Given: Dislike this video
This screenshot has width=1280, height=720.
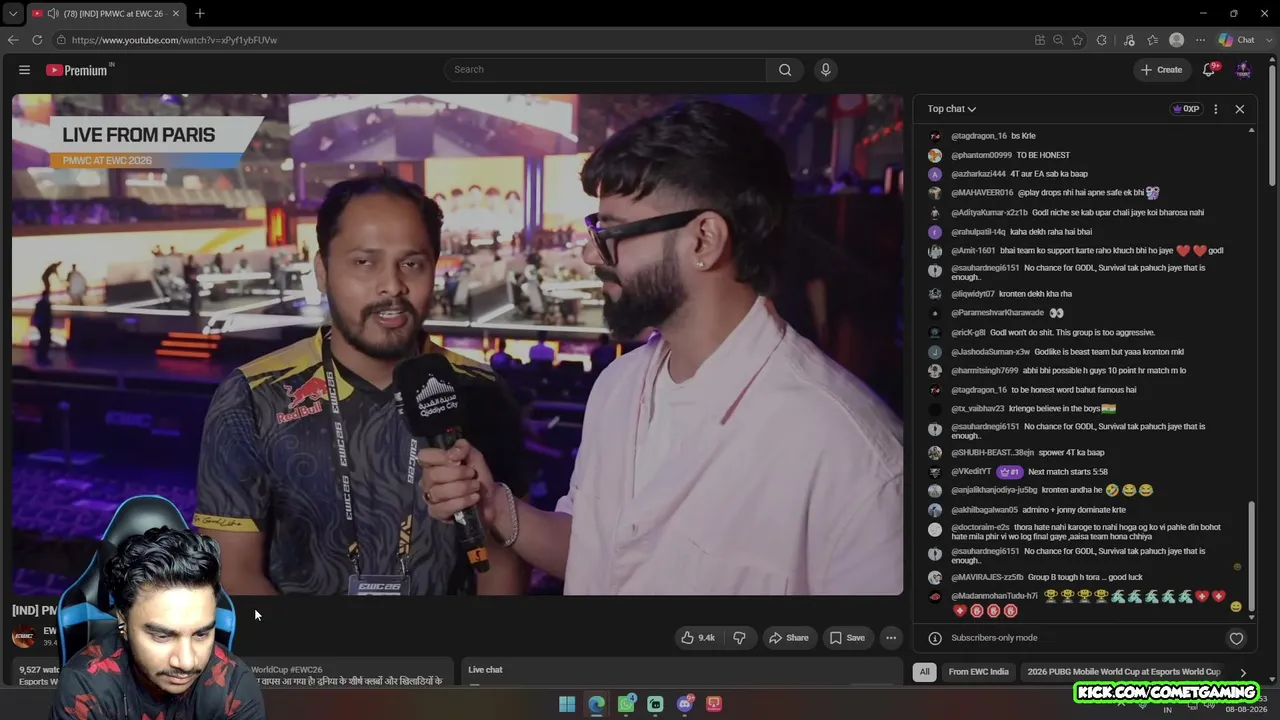Looking at the screenshot, I should click(739, 638).
